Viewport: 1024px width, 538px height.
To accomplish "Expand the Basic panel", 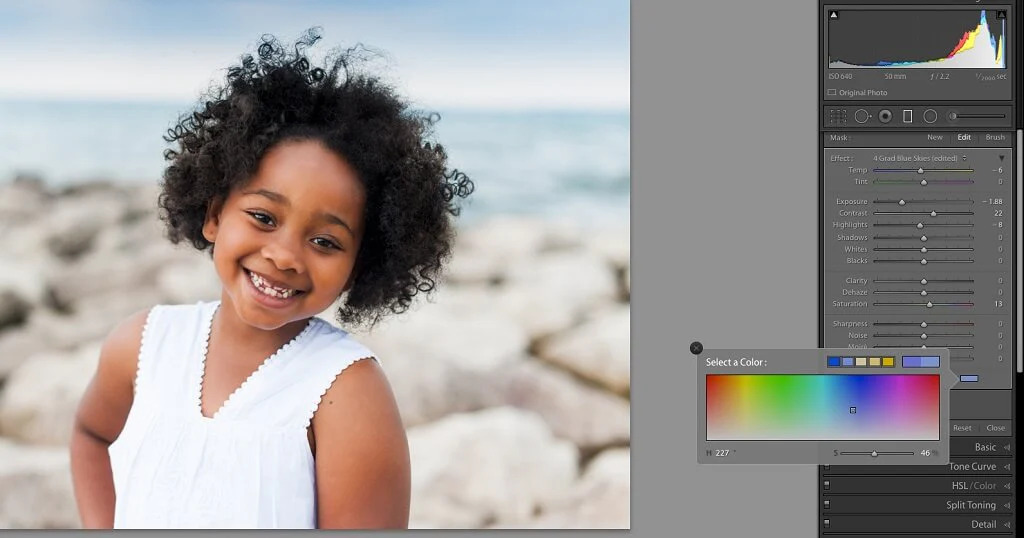I will [x=1006, y=447].
